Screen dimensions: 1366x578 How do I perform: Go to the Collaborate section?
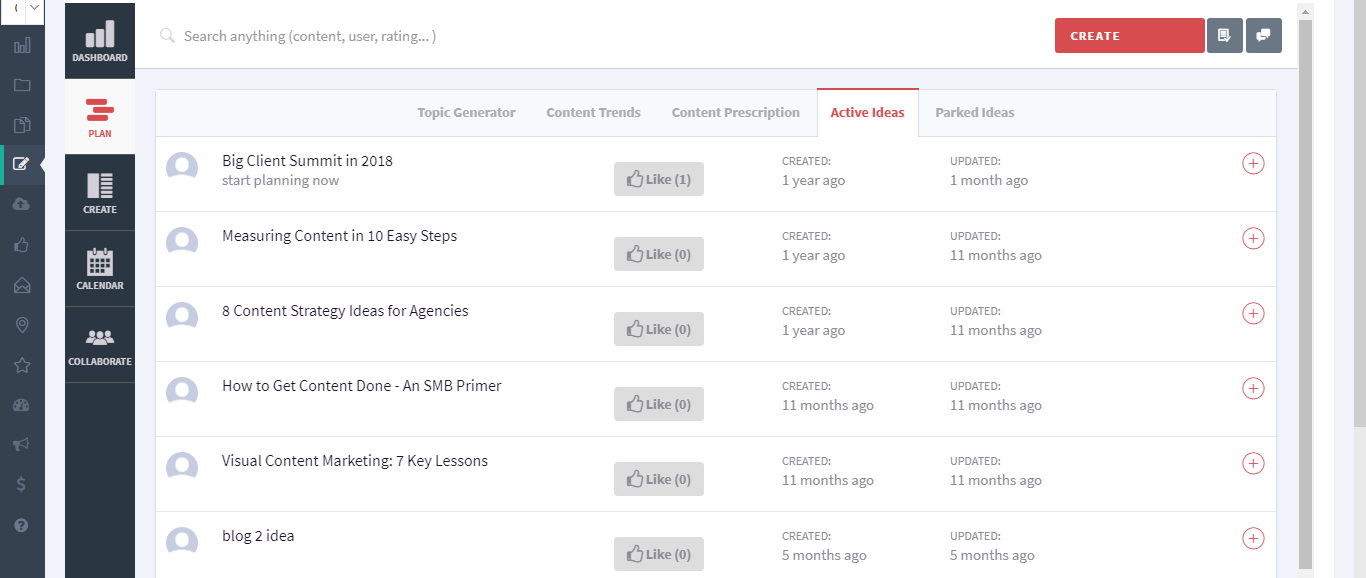(99, 345)
